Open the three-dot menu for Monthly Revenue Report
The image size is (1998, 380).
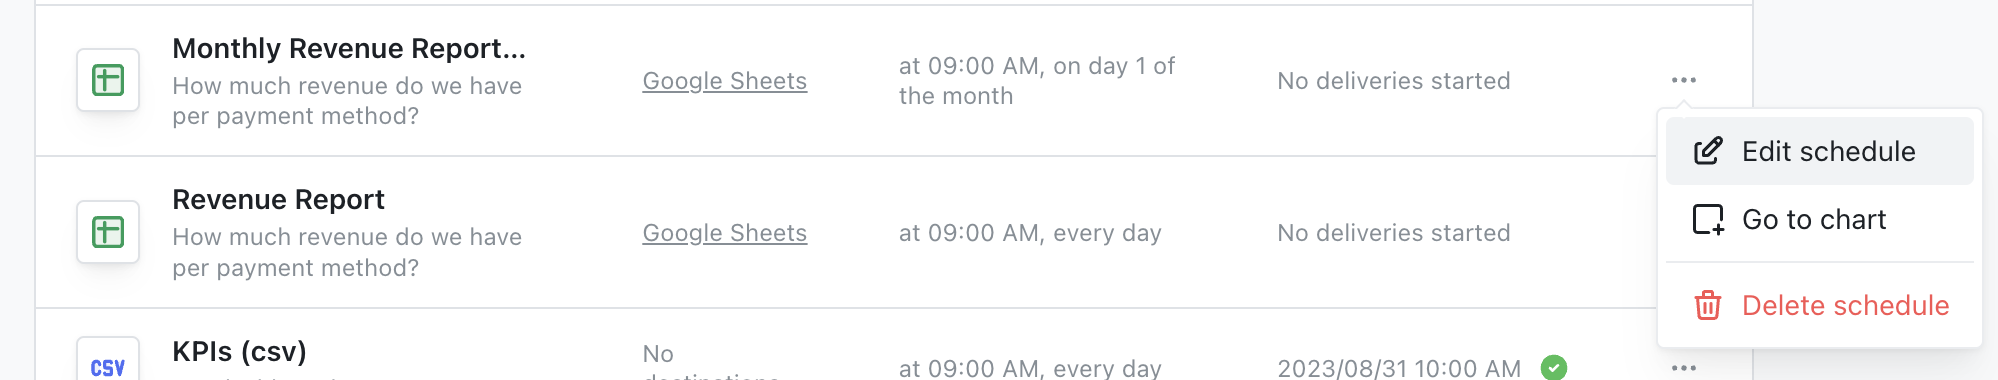click(x=1684, y=80)
